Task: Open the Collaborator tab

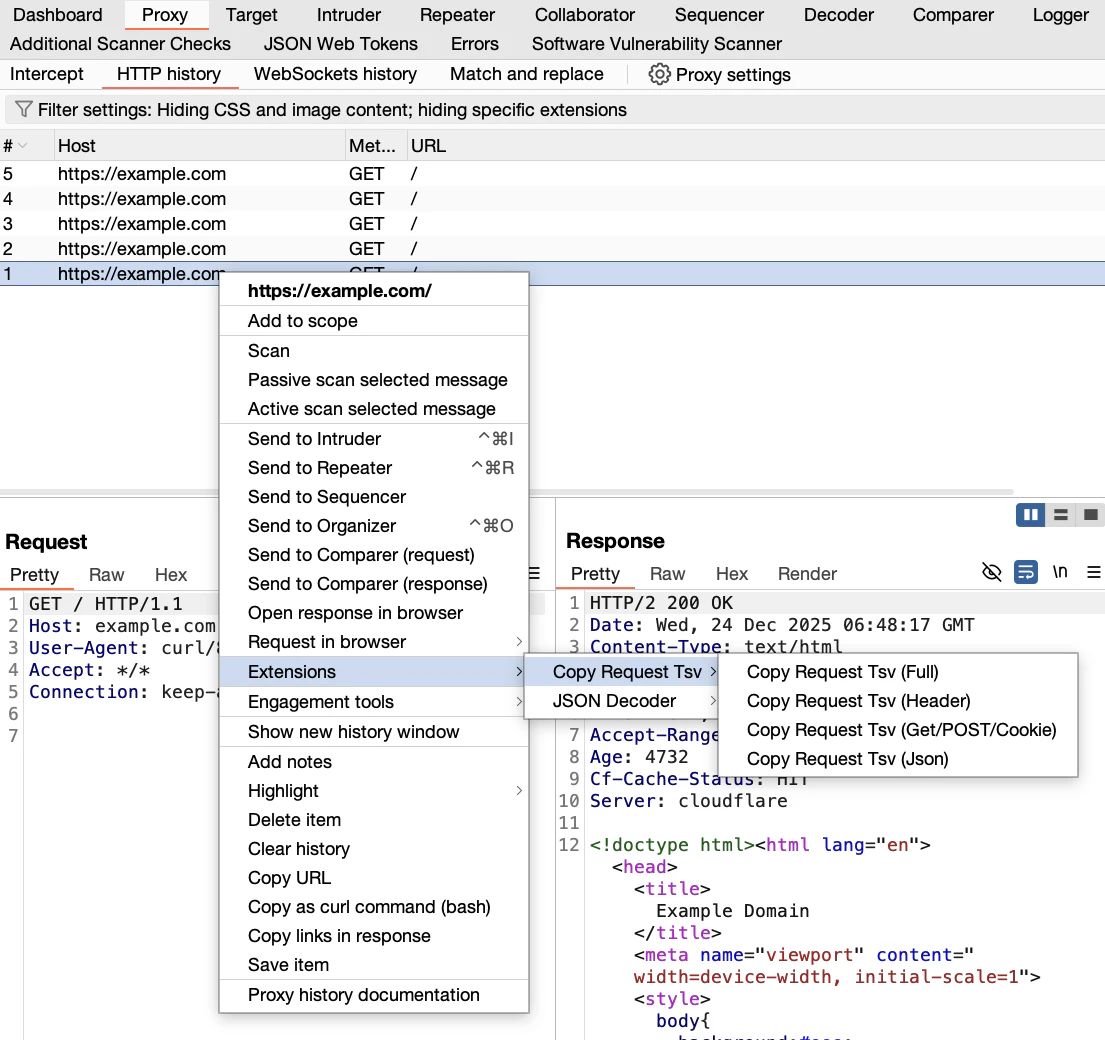Action: point(585,15)
